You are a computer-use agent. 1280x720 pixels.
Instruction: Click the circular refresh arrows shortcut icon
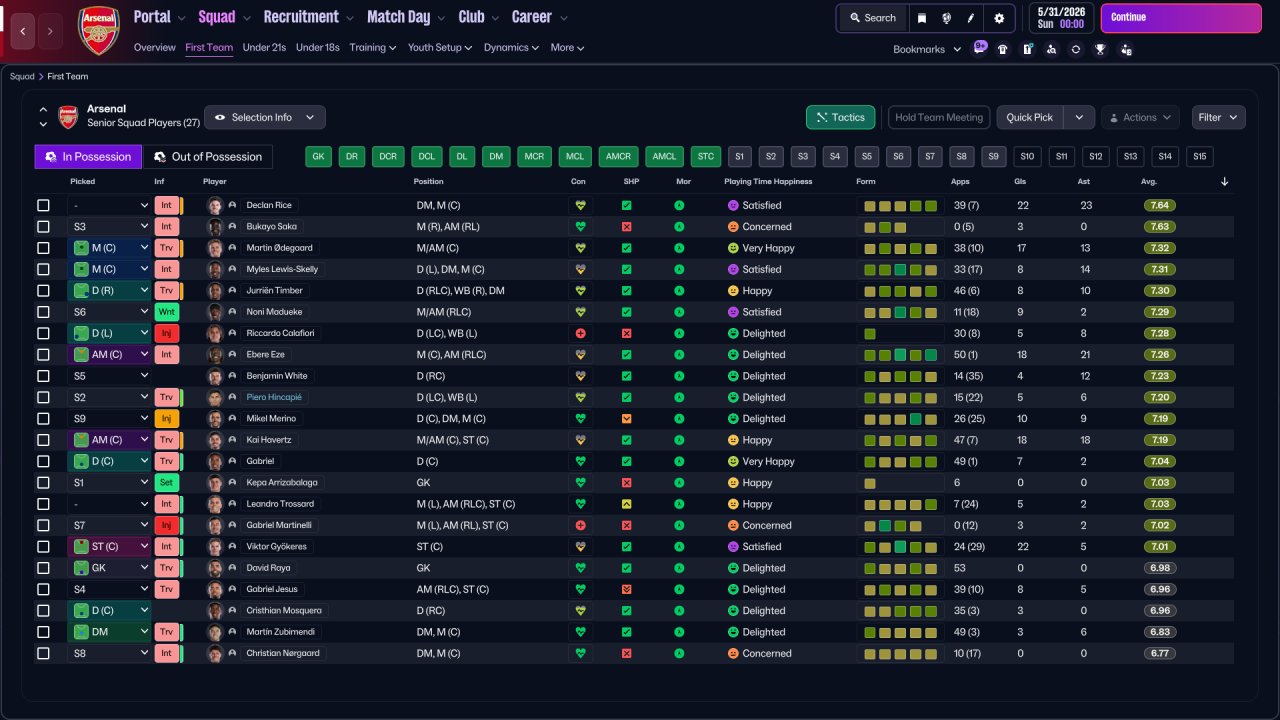point(1076,49)
